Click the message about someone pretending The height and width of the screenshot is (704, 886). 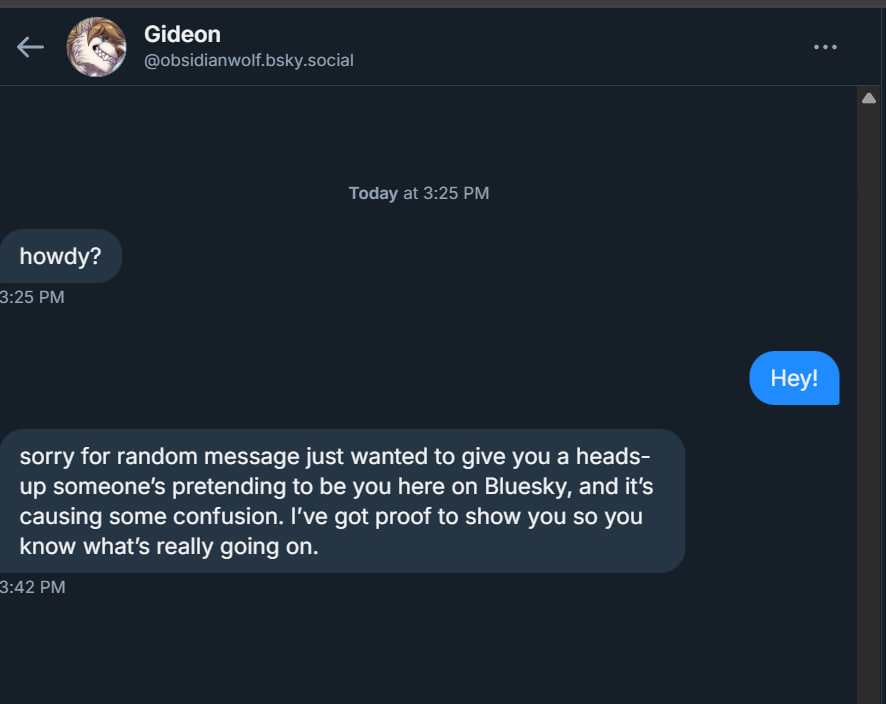pos(340,501)
